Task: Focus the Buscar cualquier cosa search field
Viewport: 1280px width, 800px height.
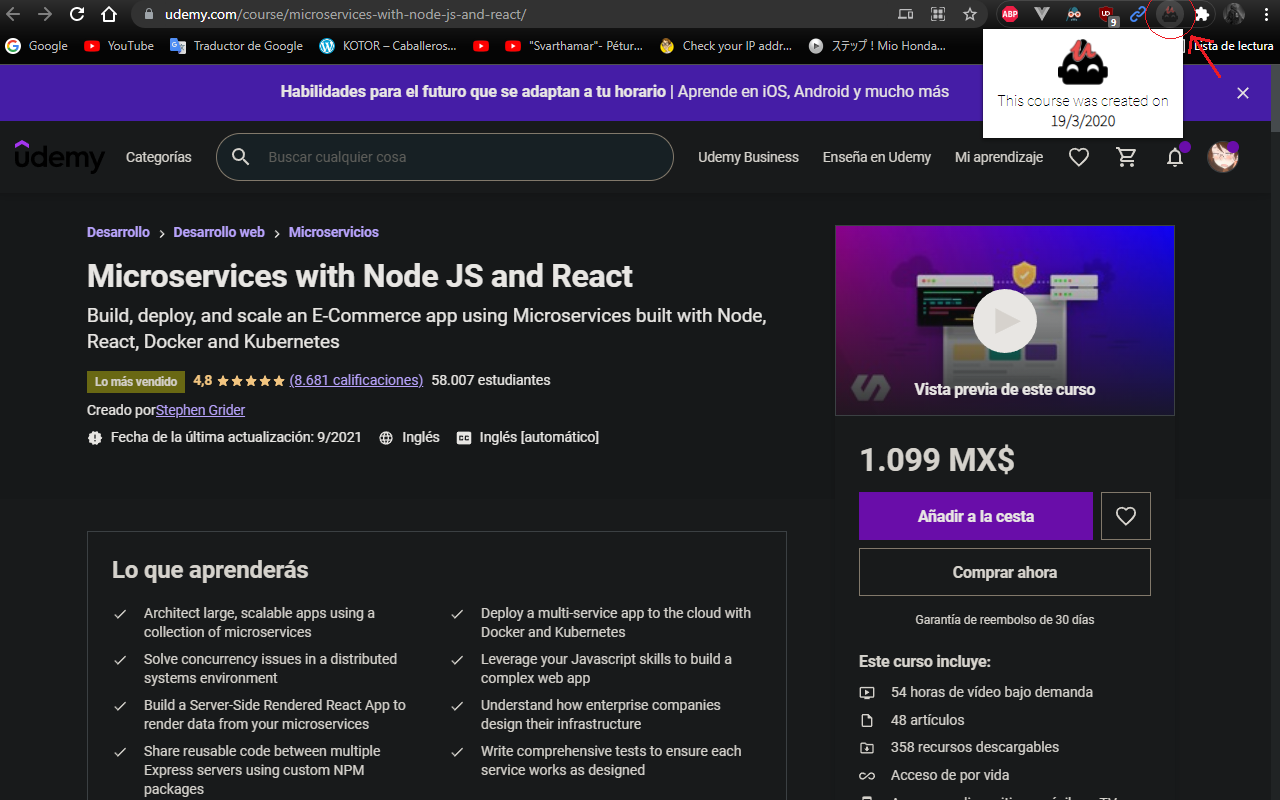Action: (x=445, y=157)
